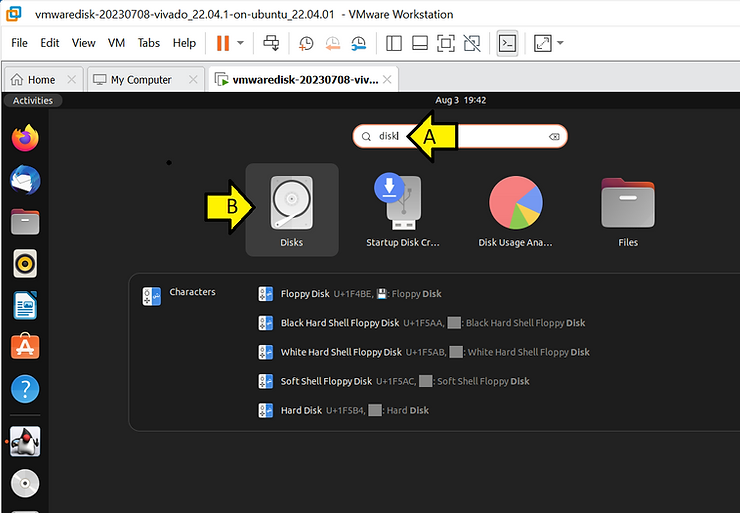Open the Disks application

point(291,209)
